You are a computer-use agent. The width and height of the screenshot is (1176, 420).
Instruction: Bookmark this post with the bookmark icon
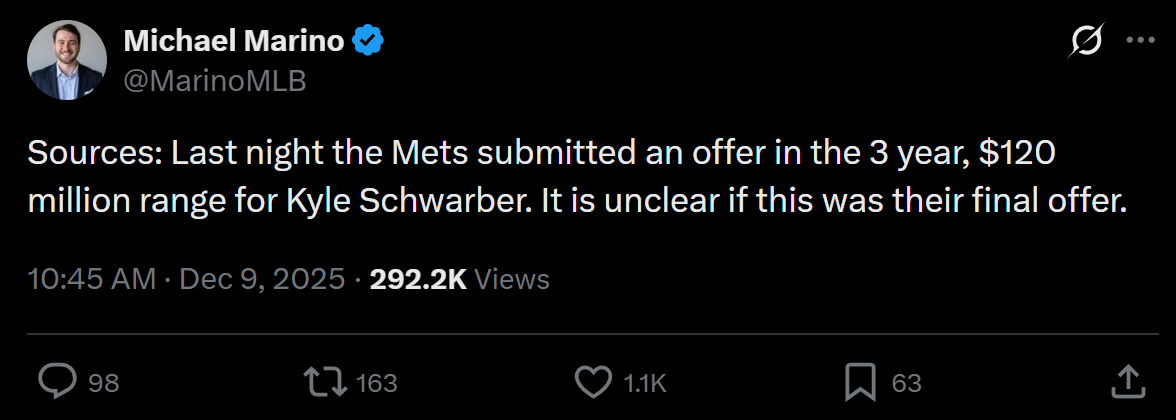[x=860, y=382]
